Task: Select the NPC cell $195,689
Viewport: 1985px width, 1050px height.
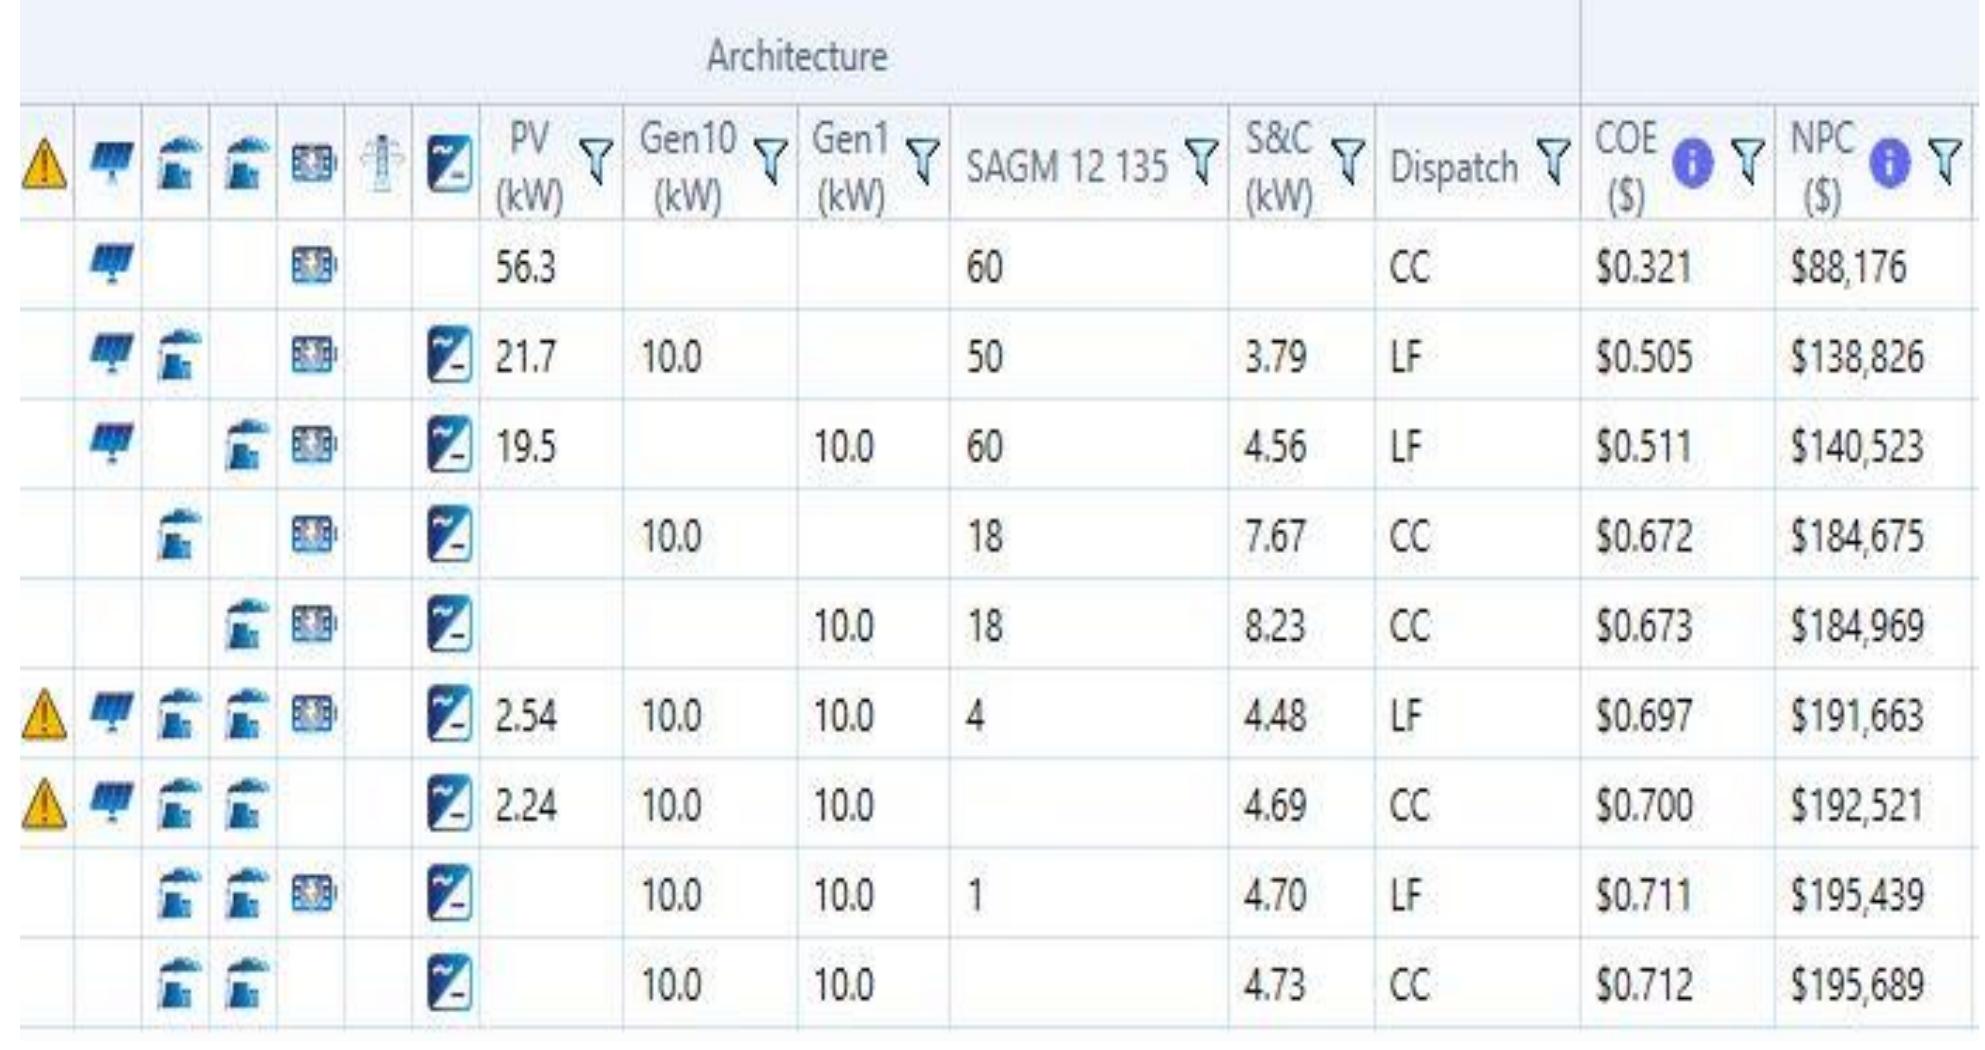Action: click(x=1857, y=985)
